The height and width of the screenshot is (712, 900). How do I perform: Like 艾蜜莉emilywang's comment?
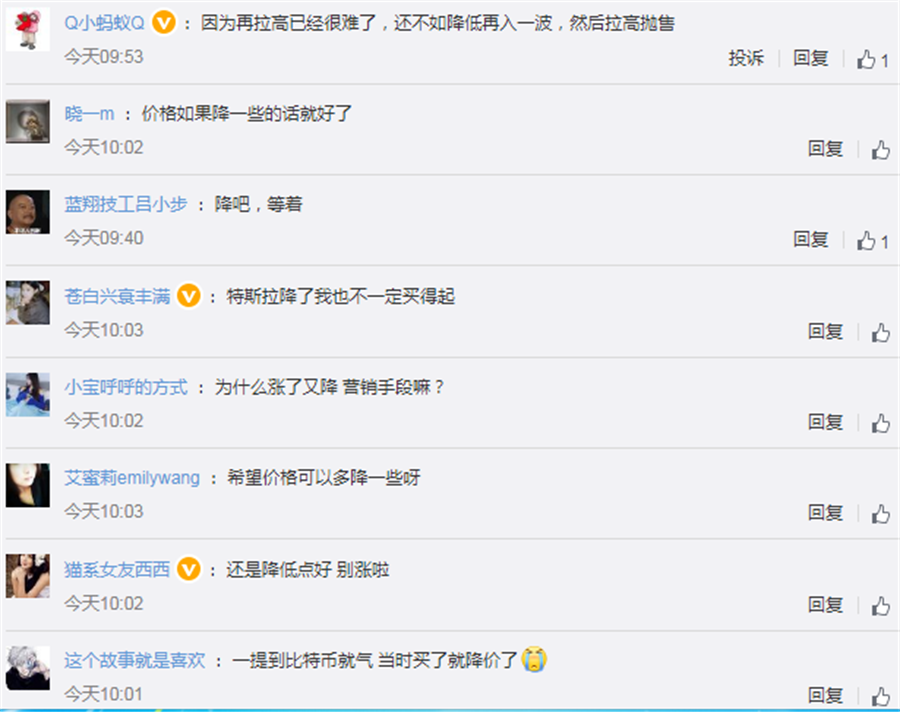click(x=881, y=514)
